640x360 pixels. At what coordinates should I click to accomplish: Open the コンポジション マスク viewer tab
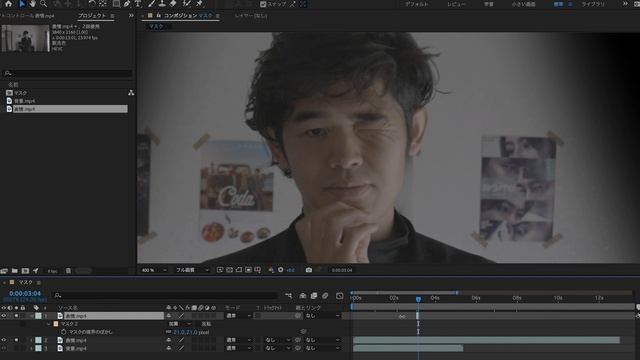[188, 16]
